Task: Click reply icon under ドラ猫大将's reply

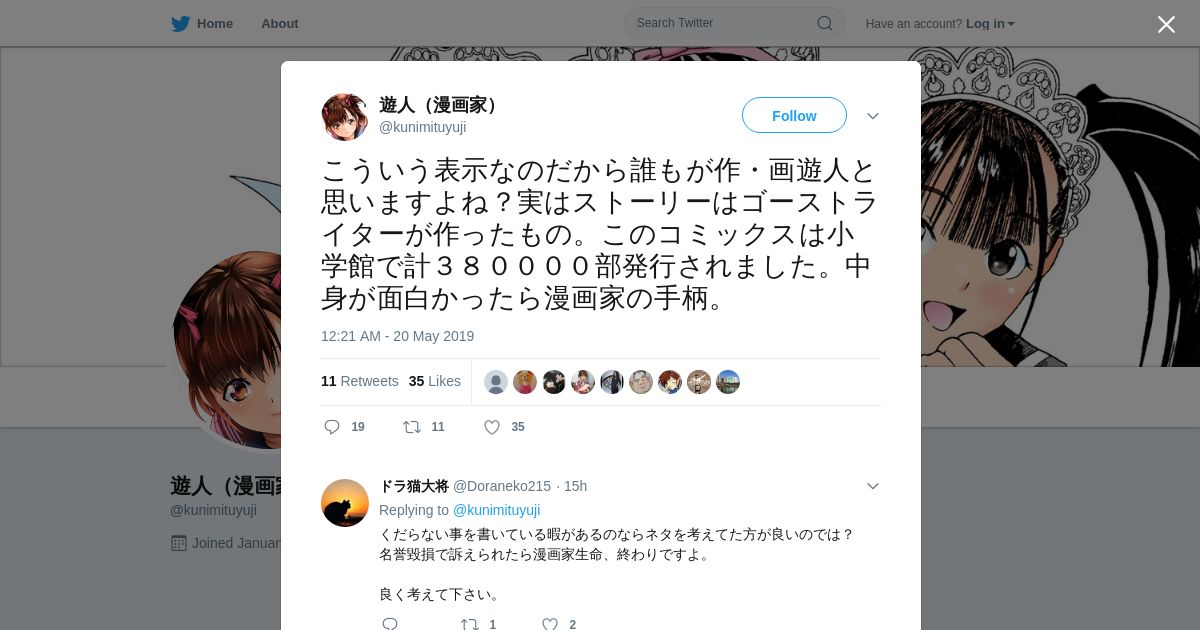Action: (x=390, y=624)
